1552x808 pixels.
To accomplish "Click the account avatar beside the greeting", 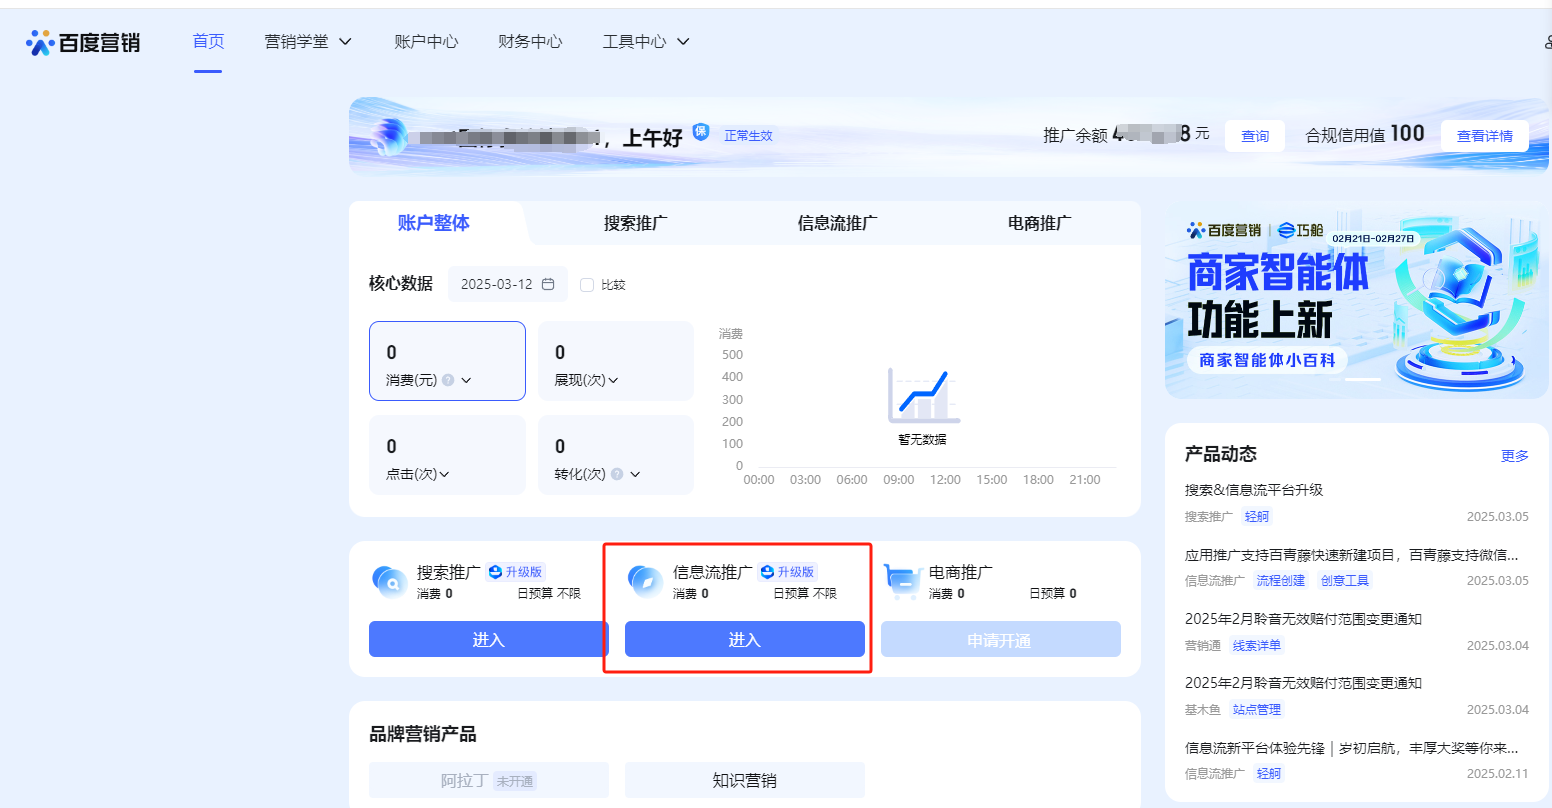I will 388,137.
